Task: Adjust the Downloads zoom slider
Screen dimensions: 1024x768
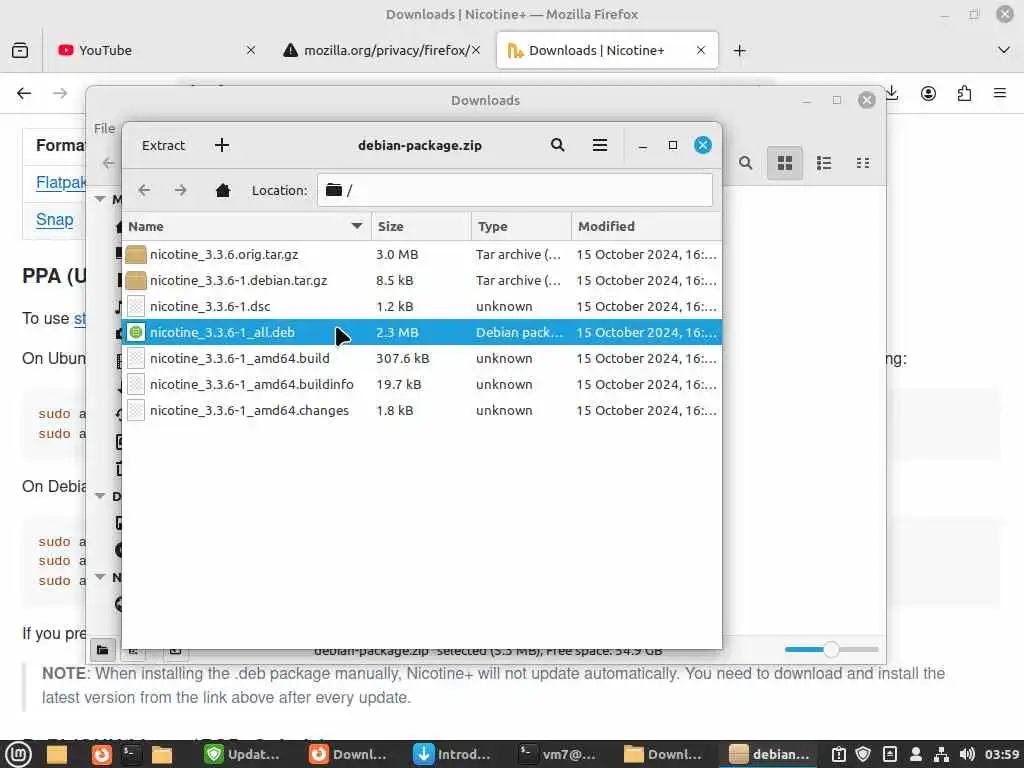Action: point(831,650)
